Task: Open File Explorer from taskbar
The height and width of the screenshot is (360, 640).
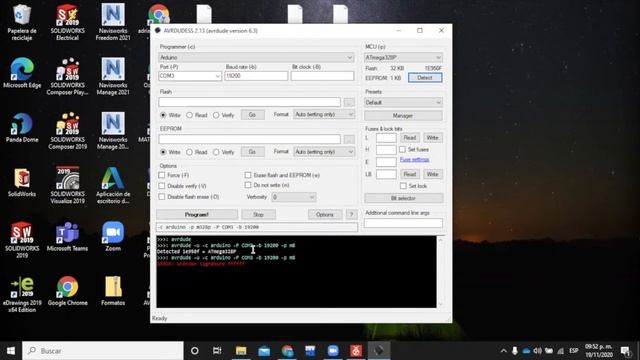Action: tap(241, 351)
